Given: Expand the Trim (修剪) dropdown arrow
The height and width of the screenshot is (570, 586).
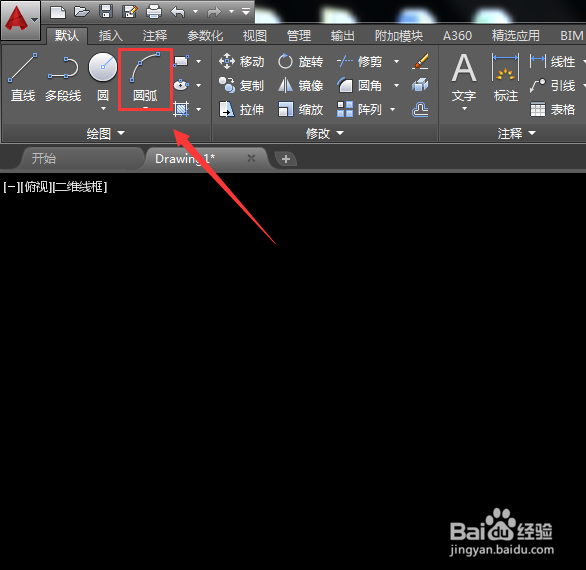Looking at the screenshot, I should point(396,61).
